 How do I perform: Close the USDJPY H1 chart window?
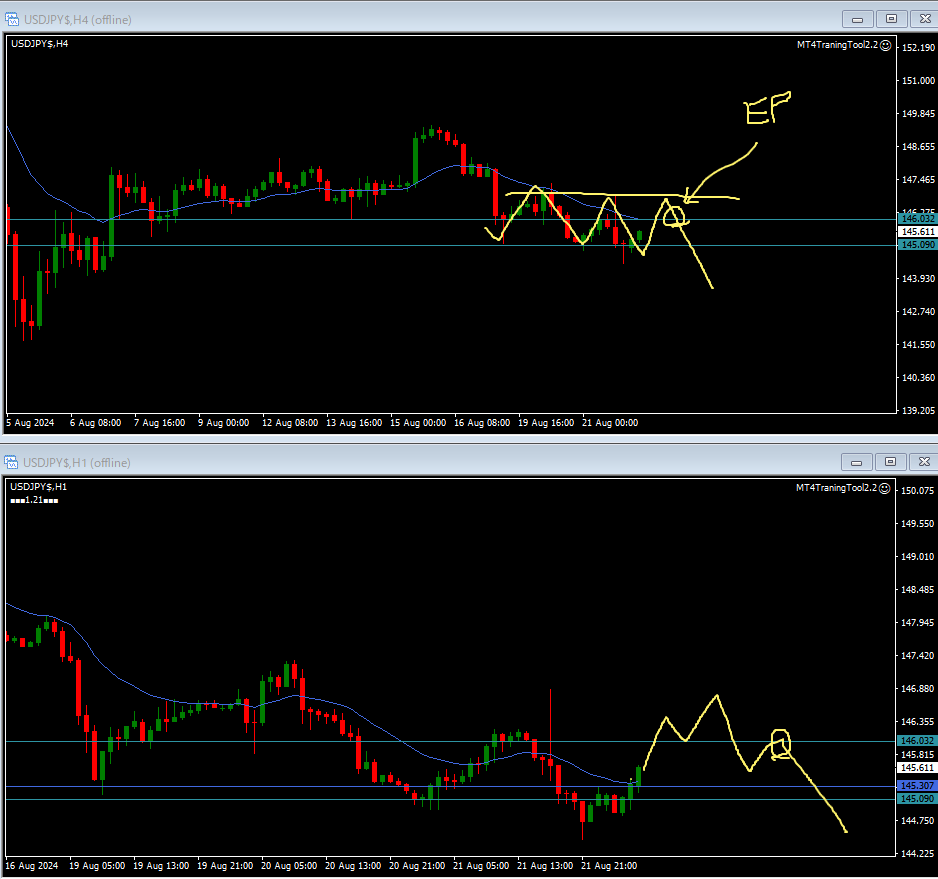[922, 461]
